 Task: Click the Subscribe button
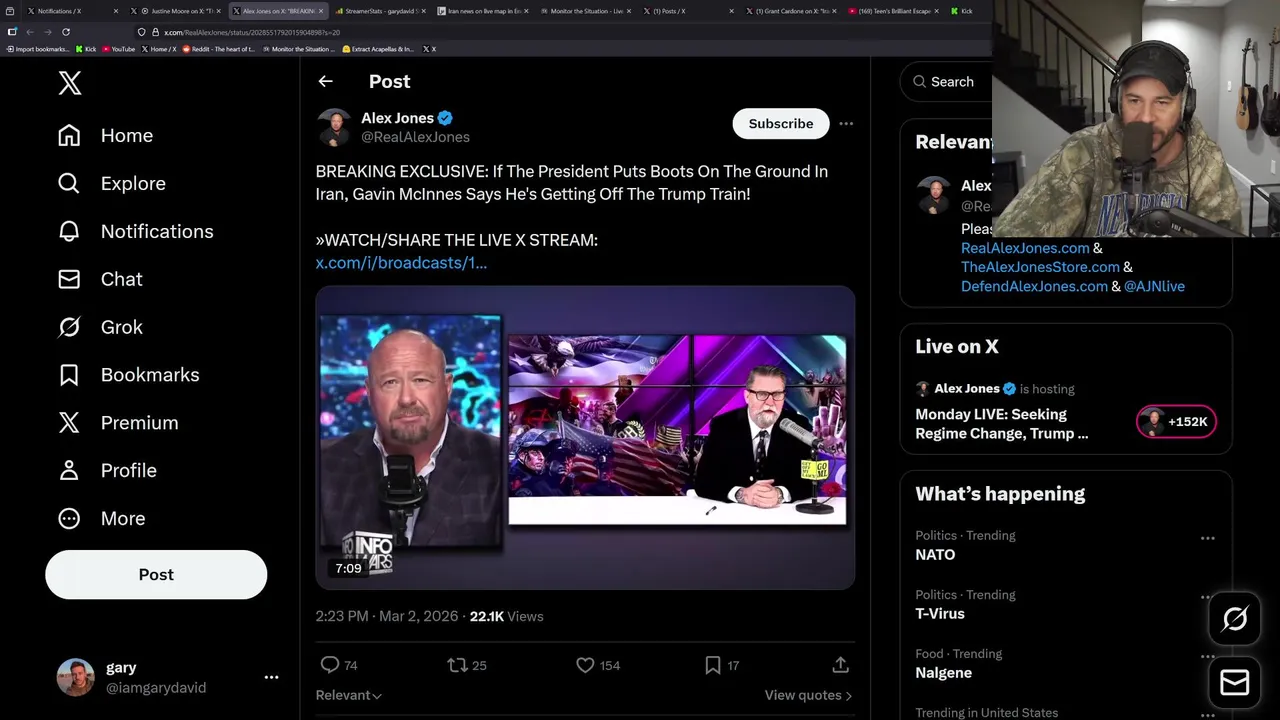click(x=781, y=123)
